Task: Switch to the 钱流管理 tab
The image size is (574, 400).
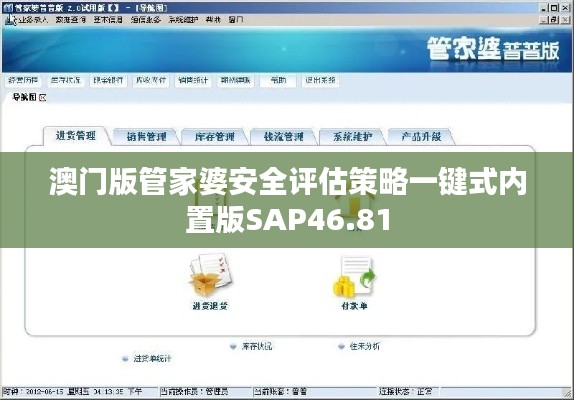Action: click(283, 137)
